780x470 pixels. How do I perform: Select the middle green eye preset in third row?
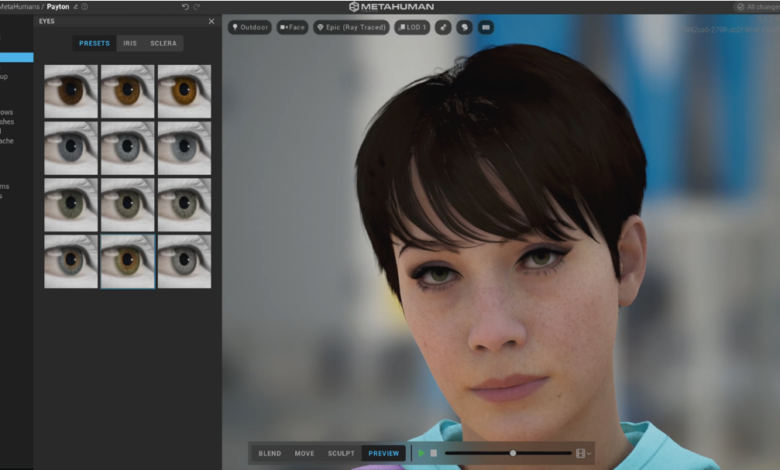click(x=128, y=205)
